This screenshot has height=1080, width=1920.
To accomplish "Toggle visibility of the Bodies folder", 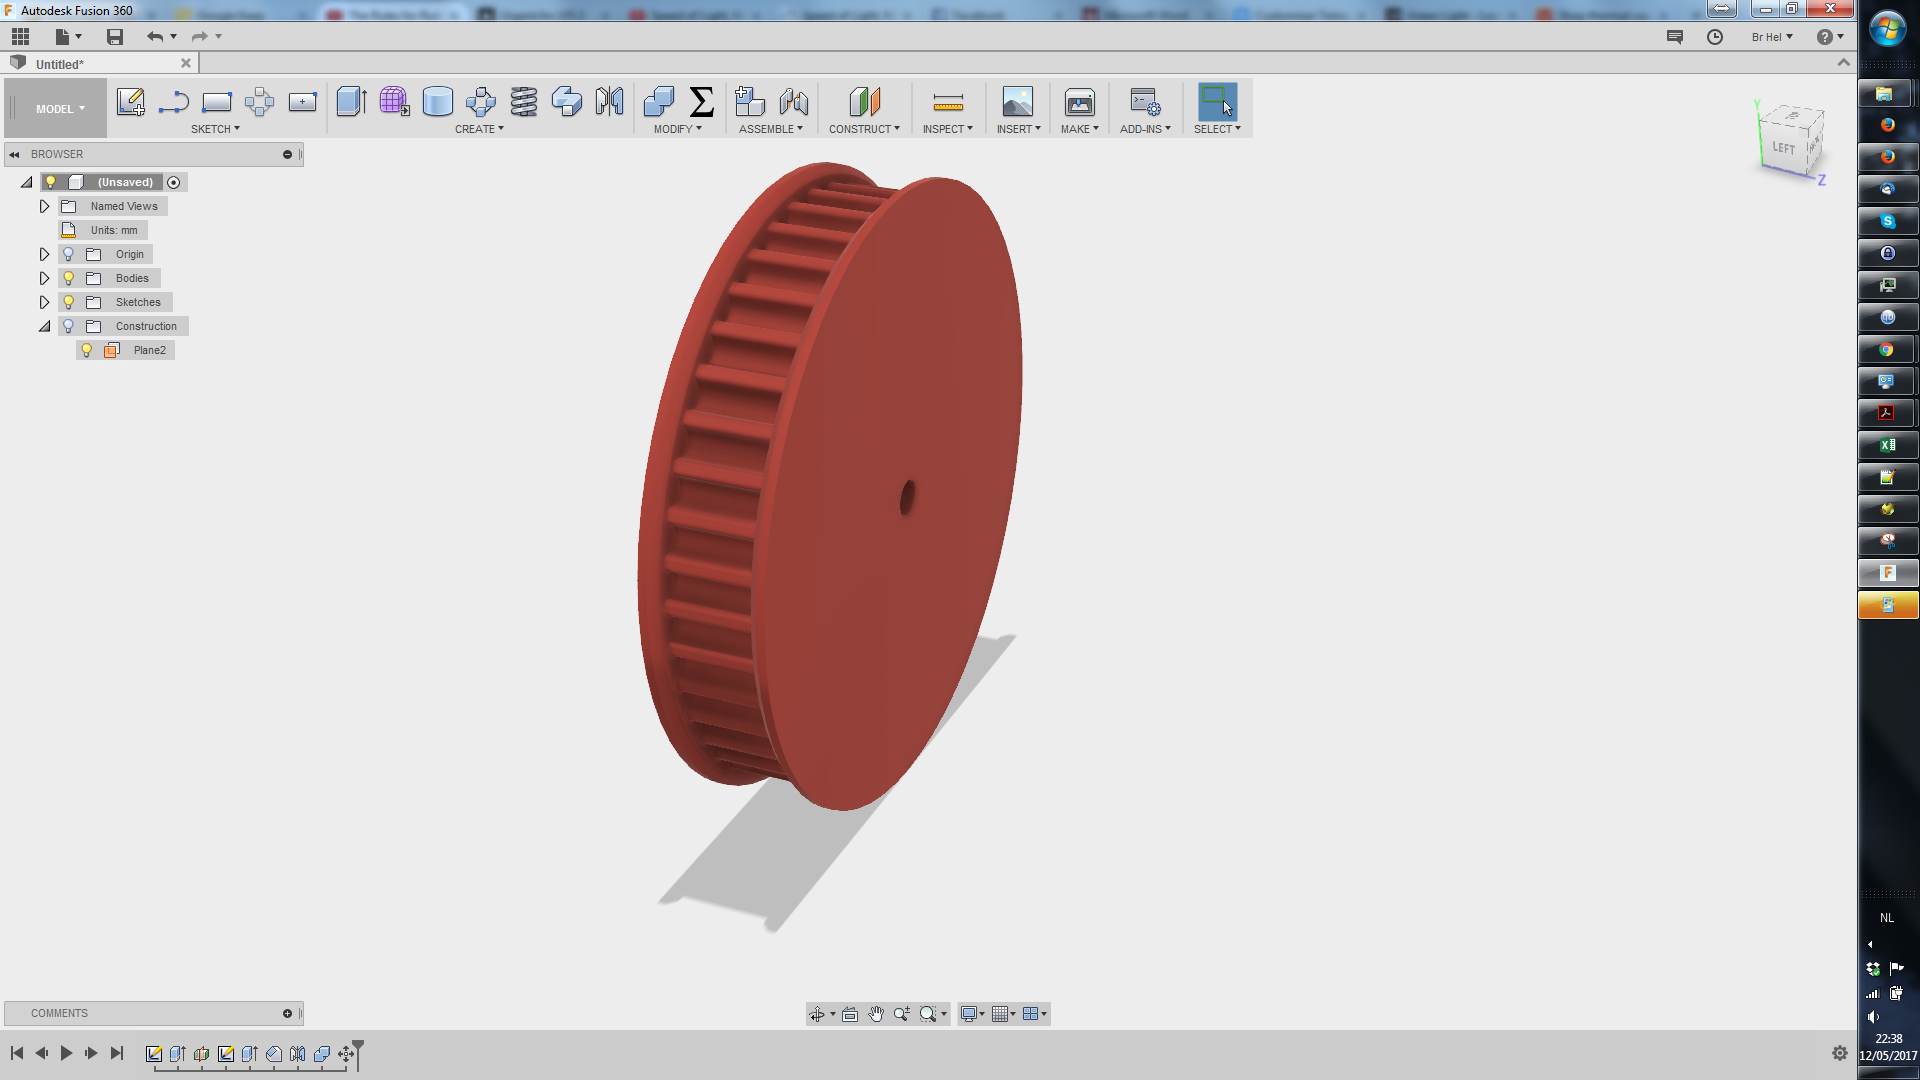I will pos(67,277).
